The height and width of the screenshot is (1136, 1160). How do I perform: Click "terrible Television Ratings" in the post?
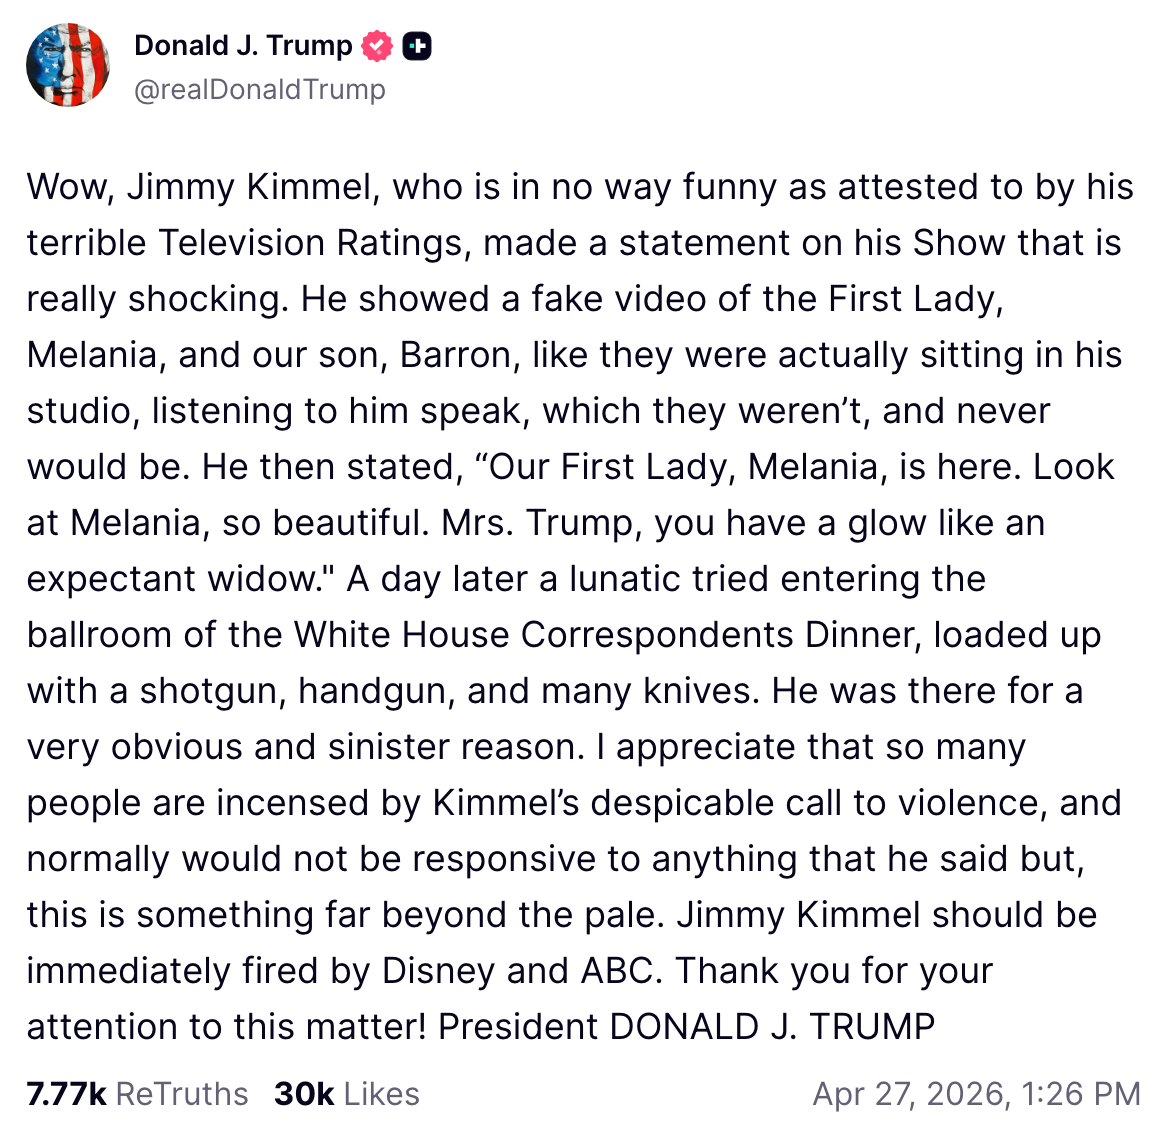(246, 243)
